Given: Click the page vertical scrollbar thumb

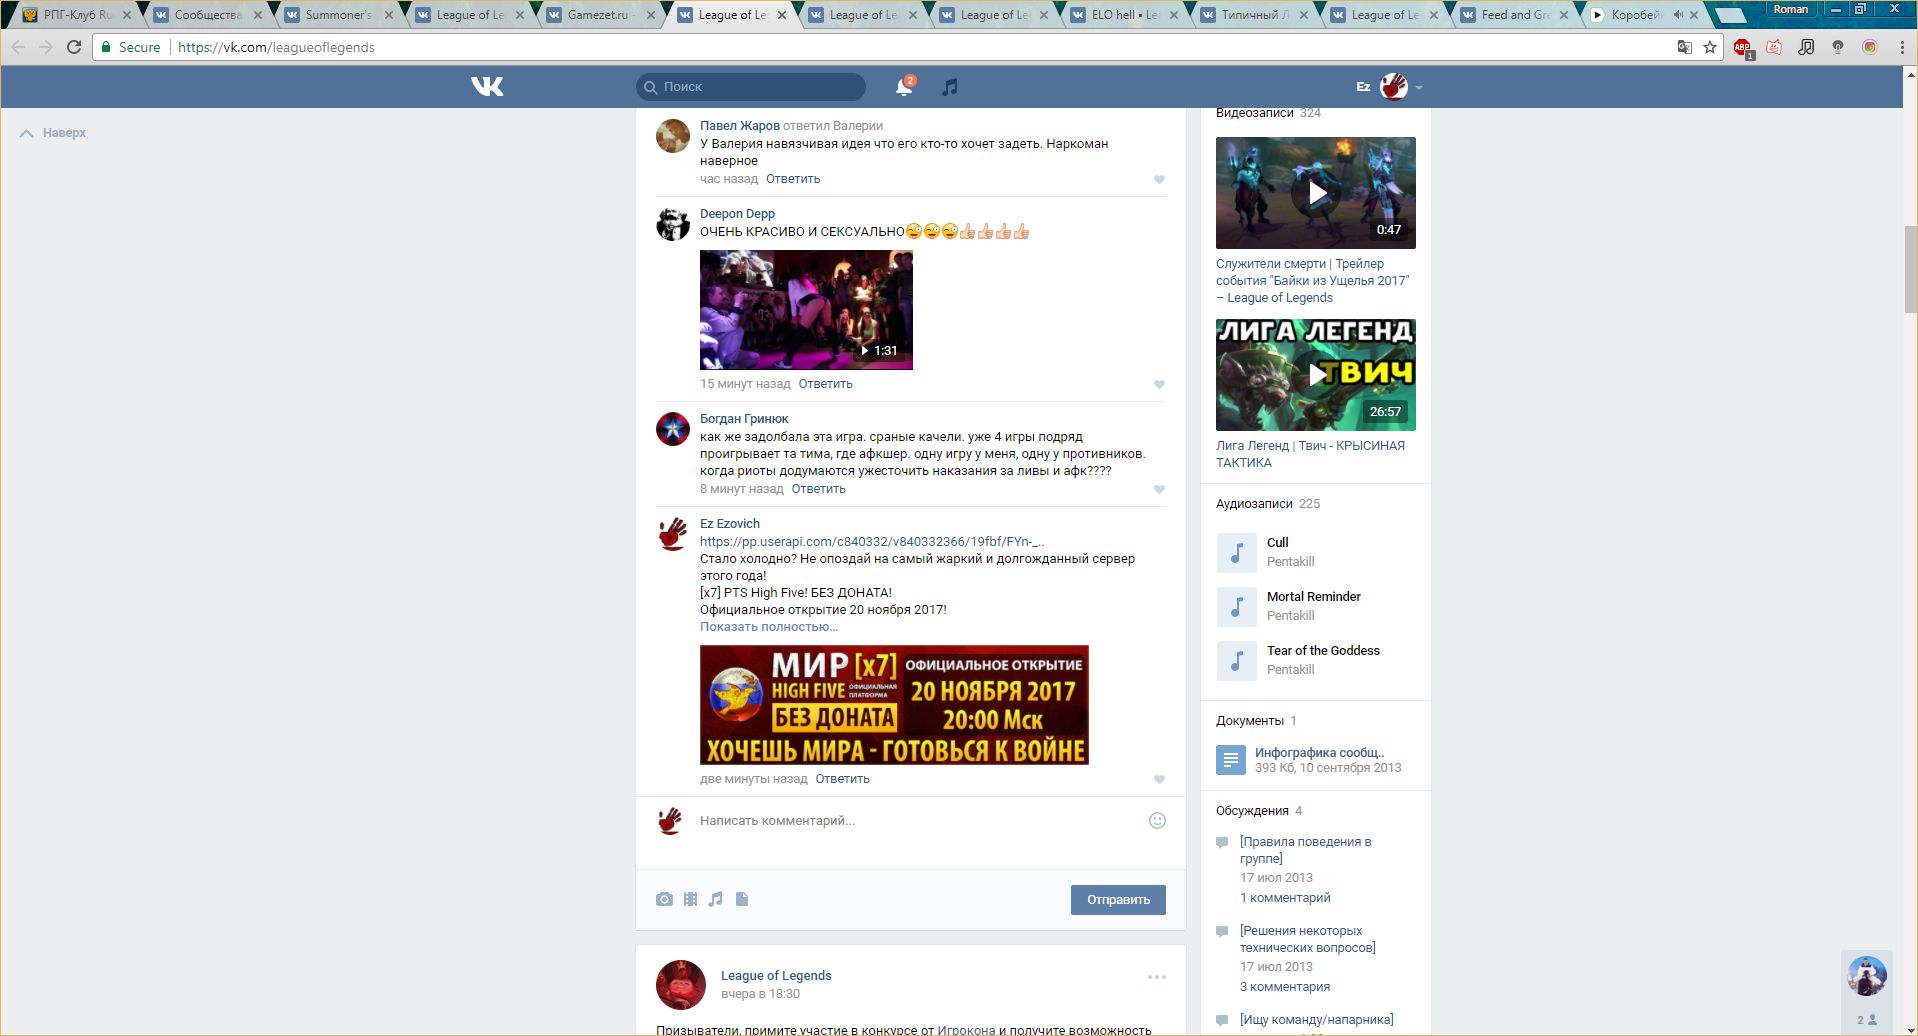Looking at the screenshot, I should click(1910, 270).
